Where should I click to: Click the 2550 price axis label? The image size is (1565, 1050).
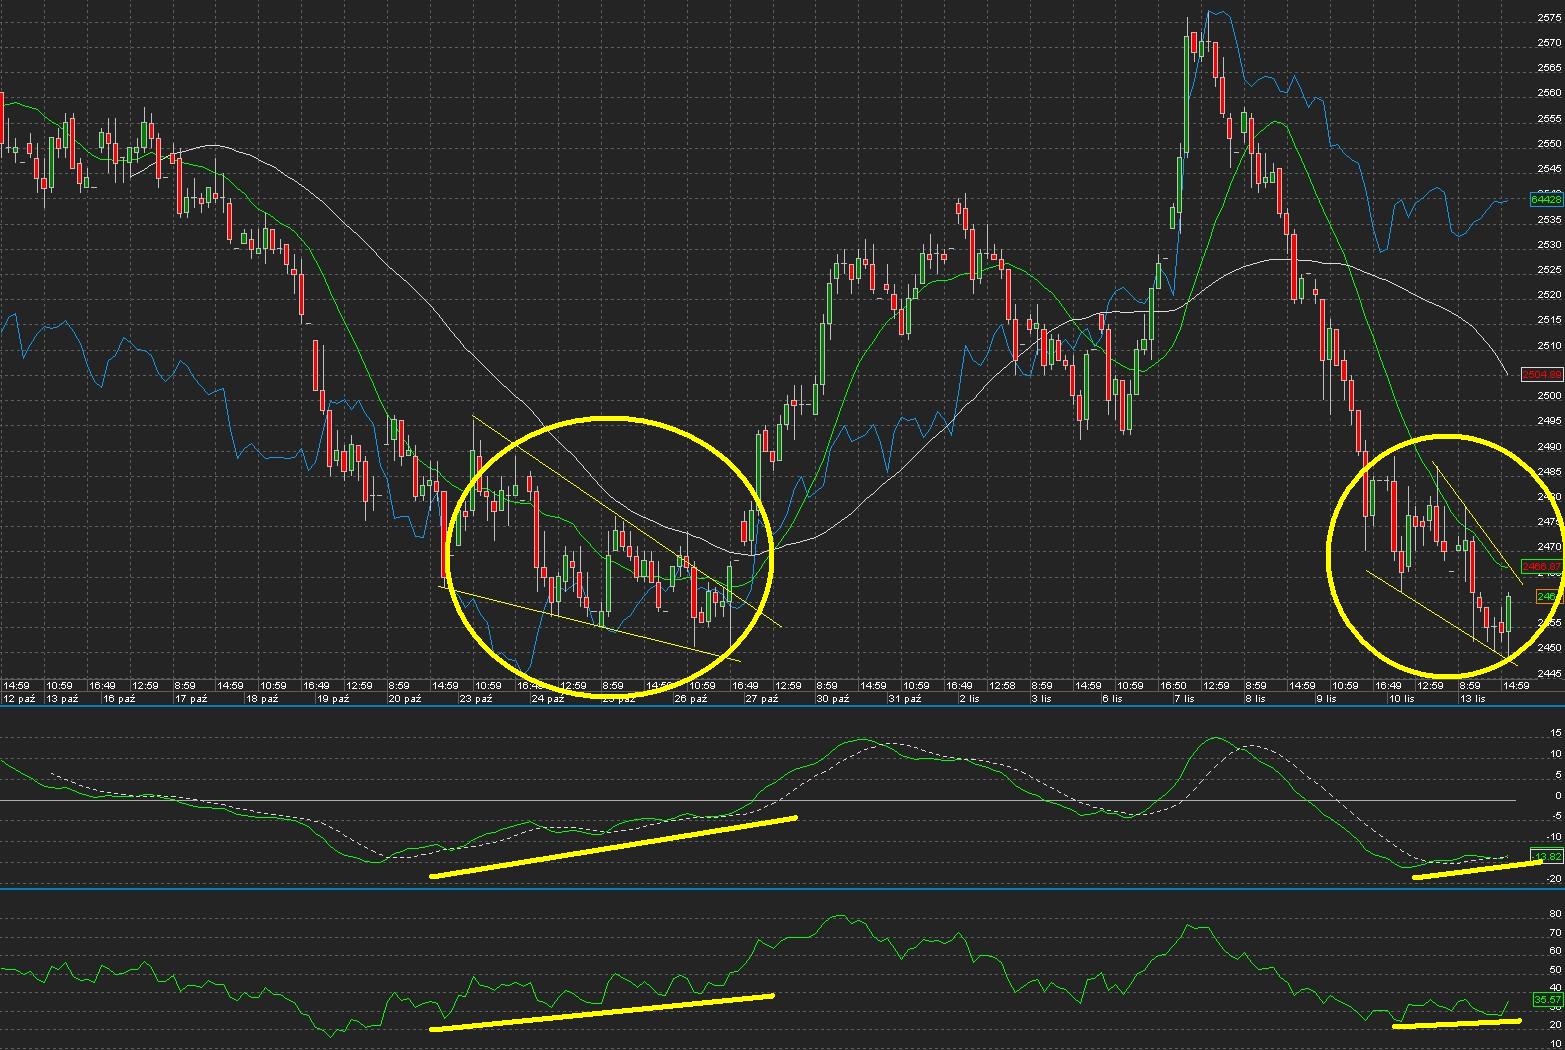coord(1549,144)
